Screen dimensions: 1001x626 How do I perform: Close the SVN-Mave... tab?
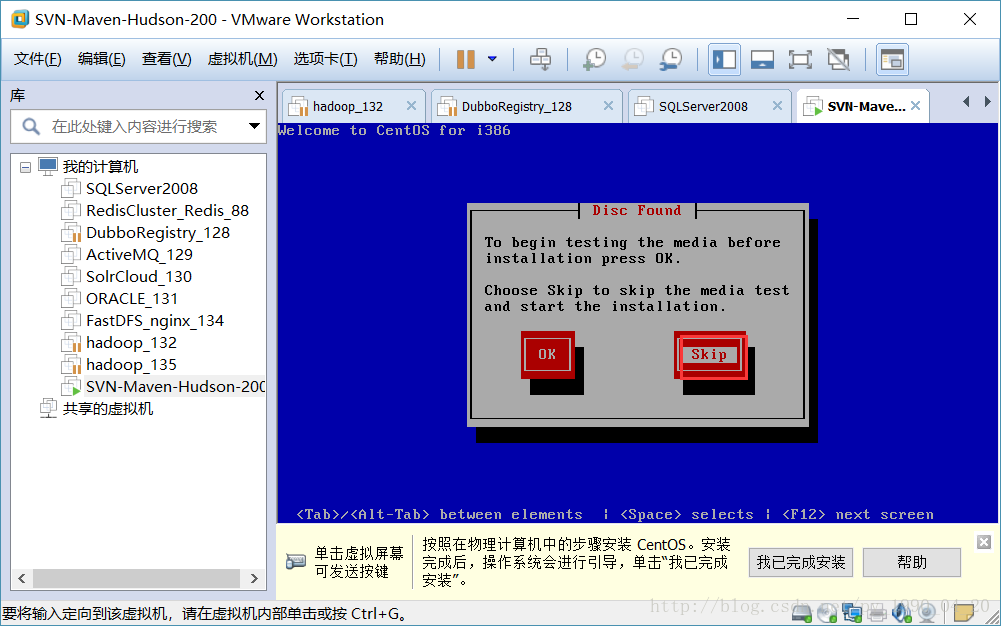point(915,106)
